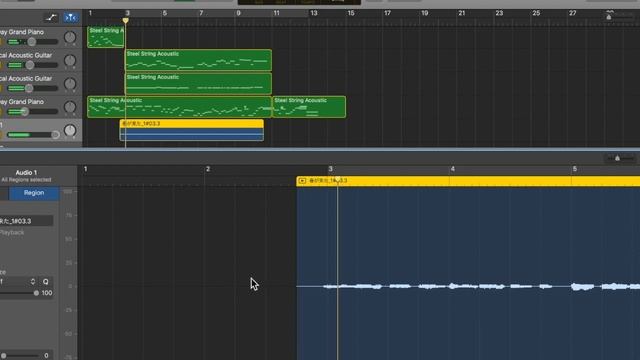Screen dimensions: 640x360
Task: Click the 'Audio 1' editor title text
Action: [26, 173]
